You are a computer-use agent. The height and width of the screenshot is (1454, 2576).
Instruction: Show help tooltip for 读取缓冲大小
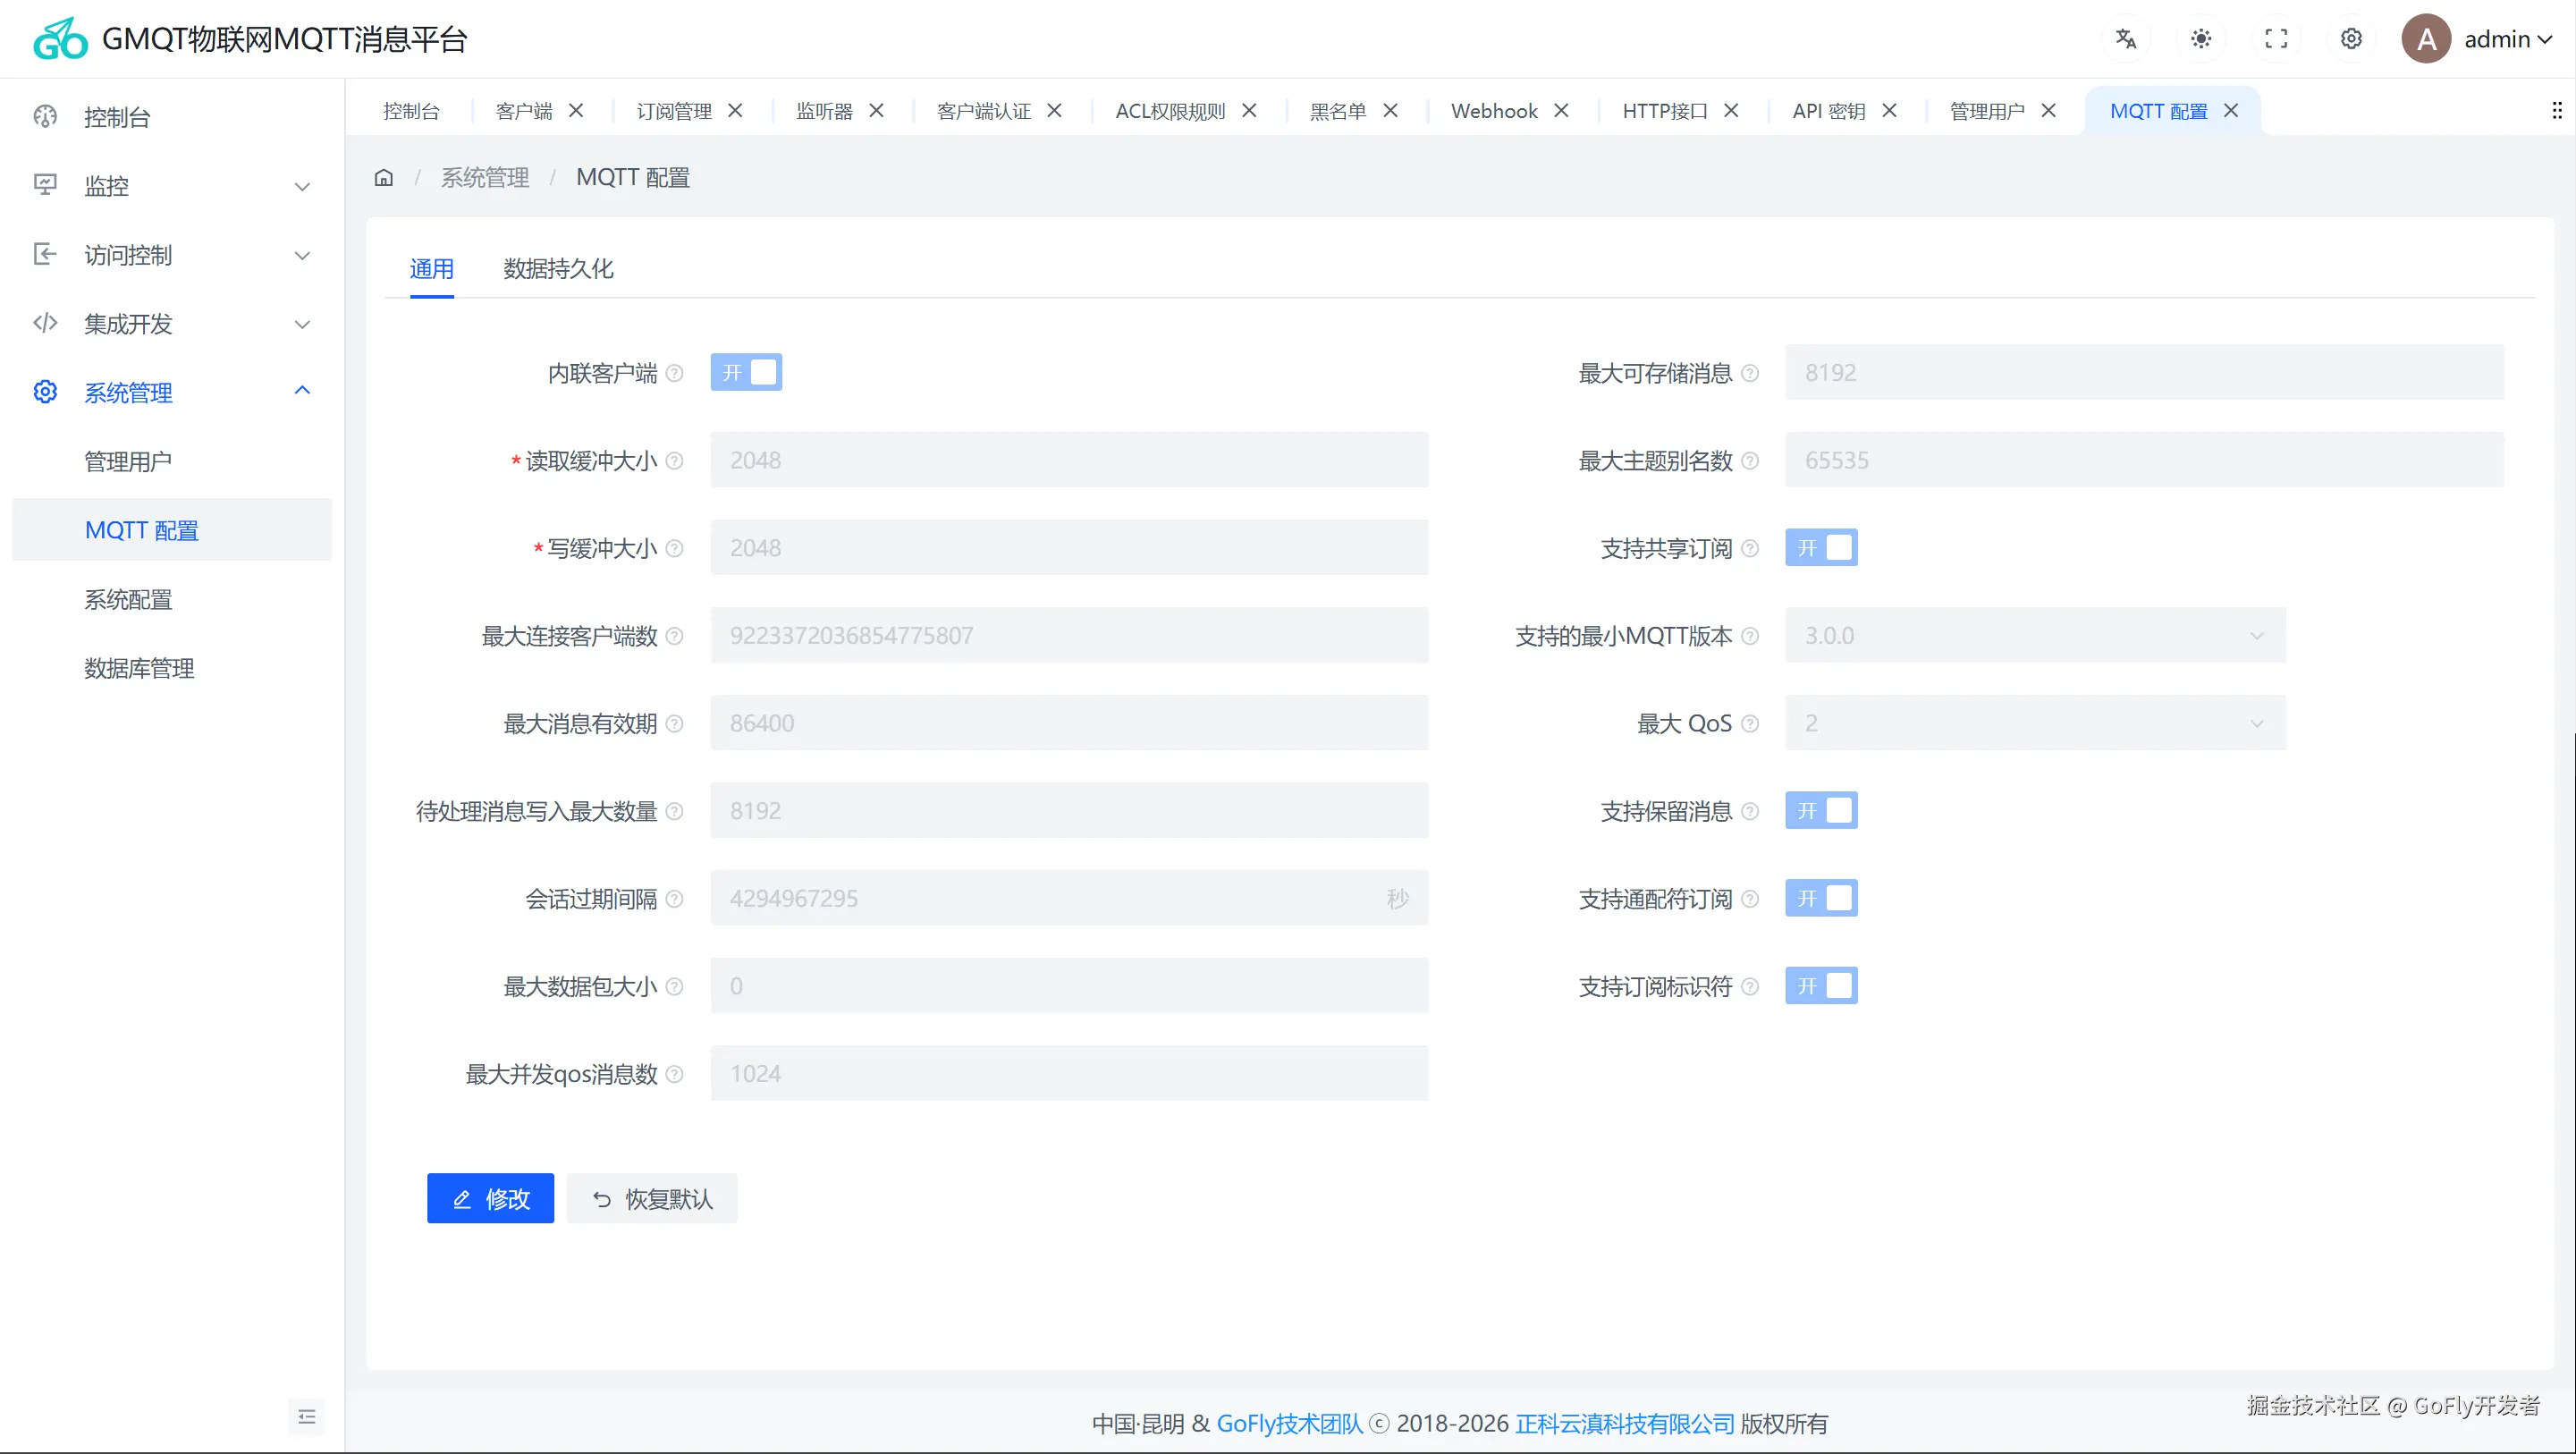click(x=675, y=461)
